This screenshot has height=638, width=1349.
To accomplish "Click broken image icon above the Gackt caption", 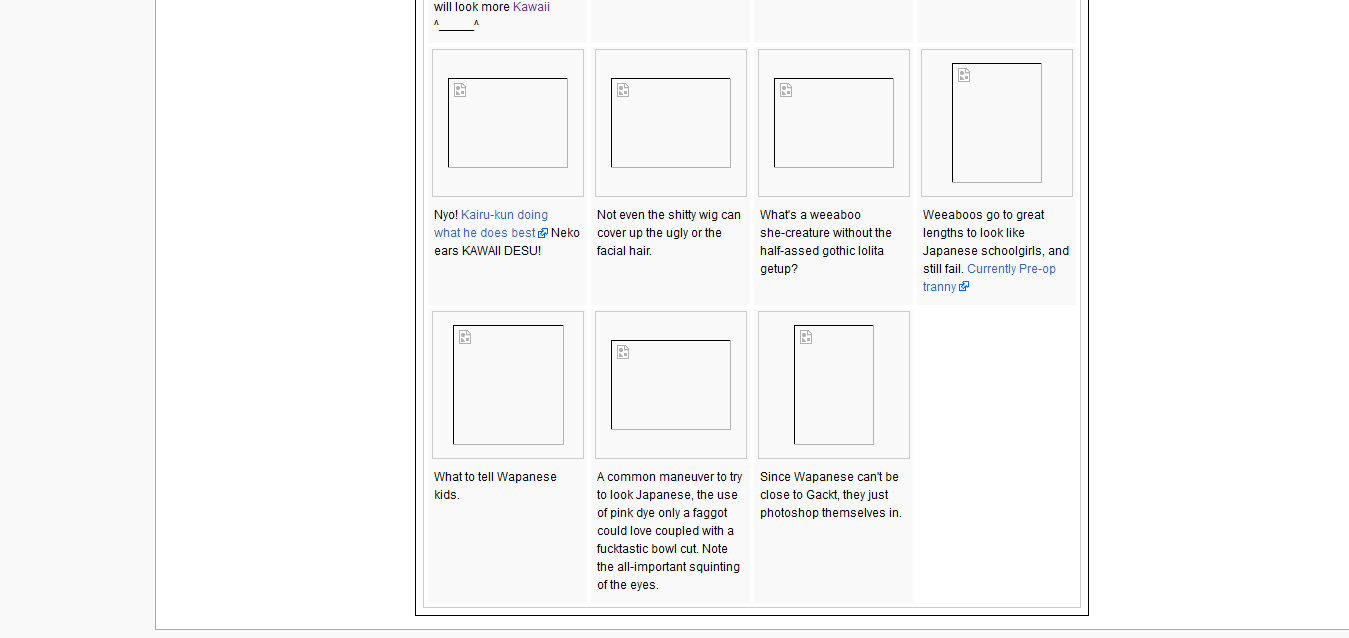I will 806,337.
